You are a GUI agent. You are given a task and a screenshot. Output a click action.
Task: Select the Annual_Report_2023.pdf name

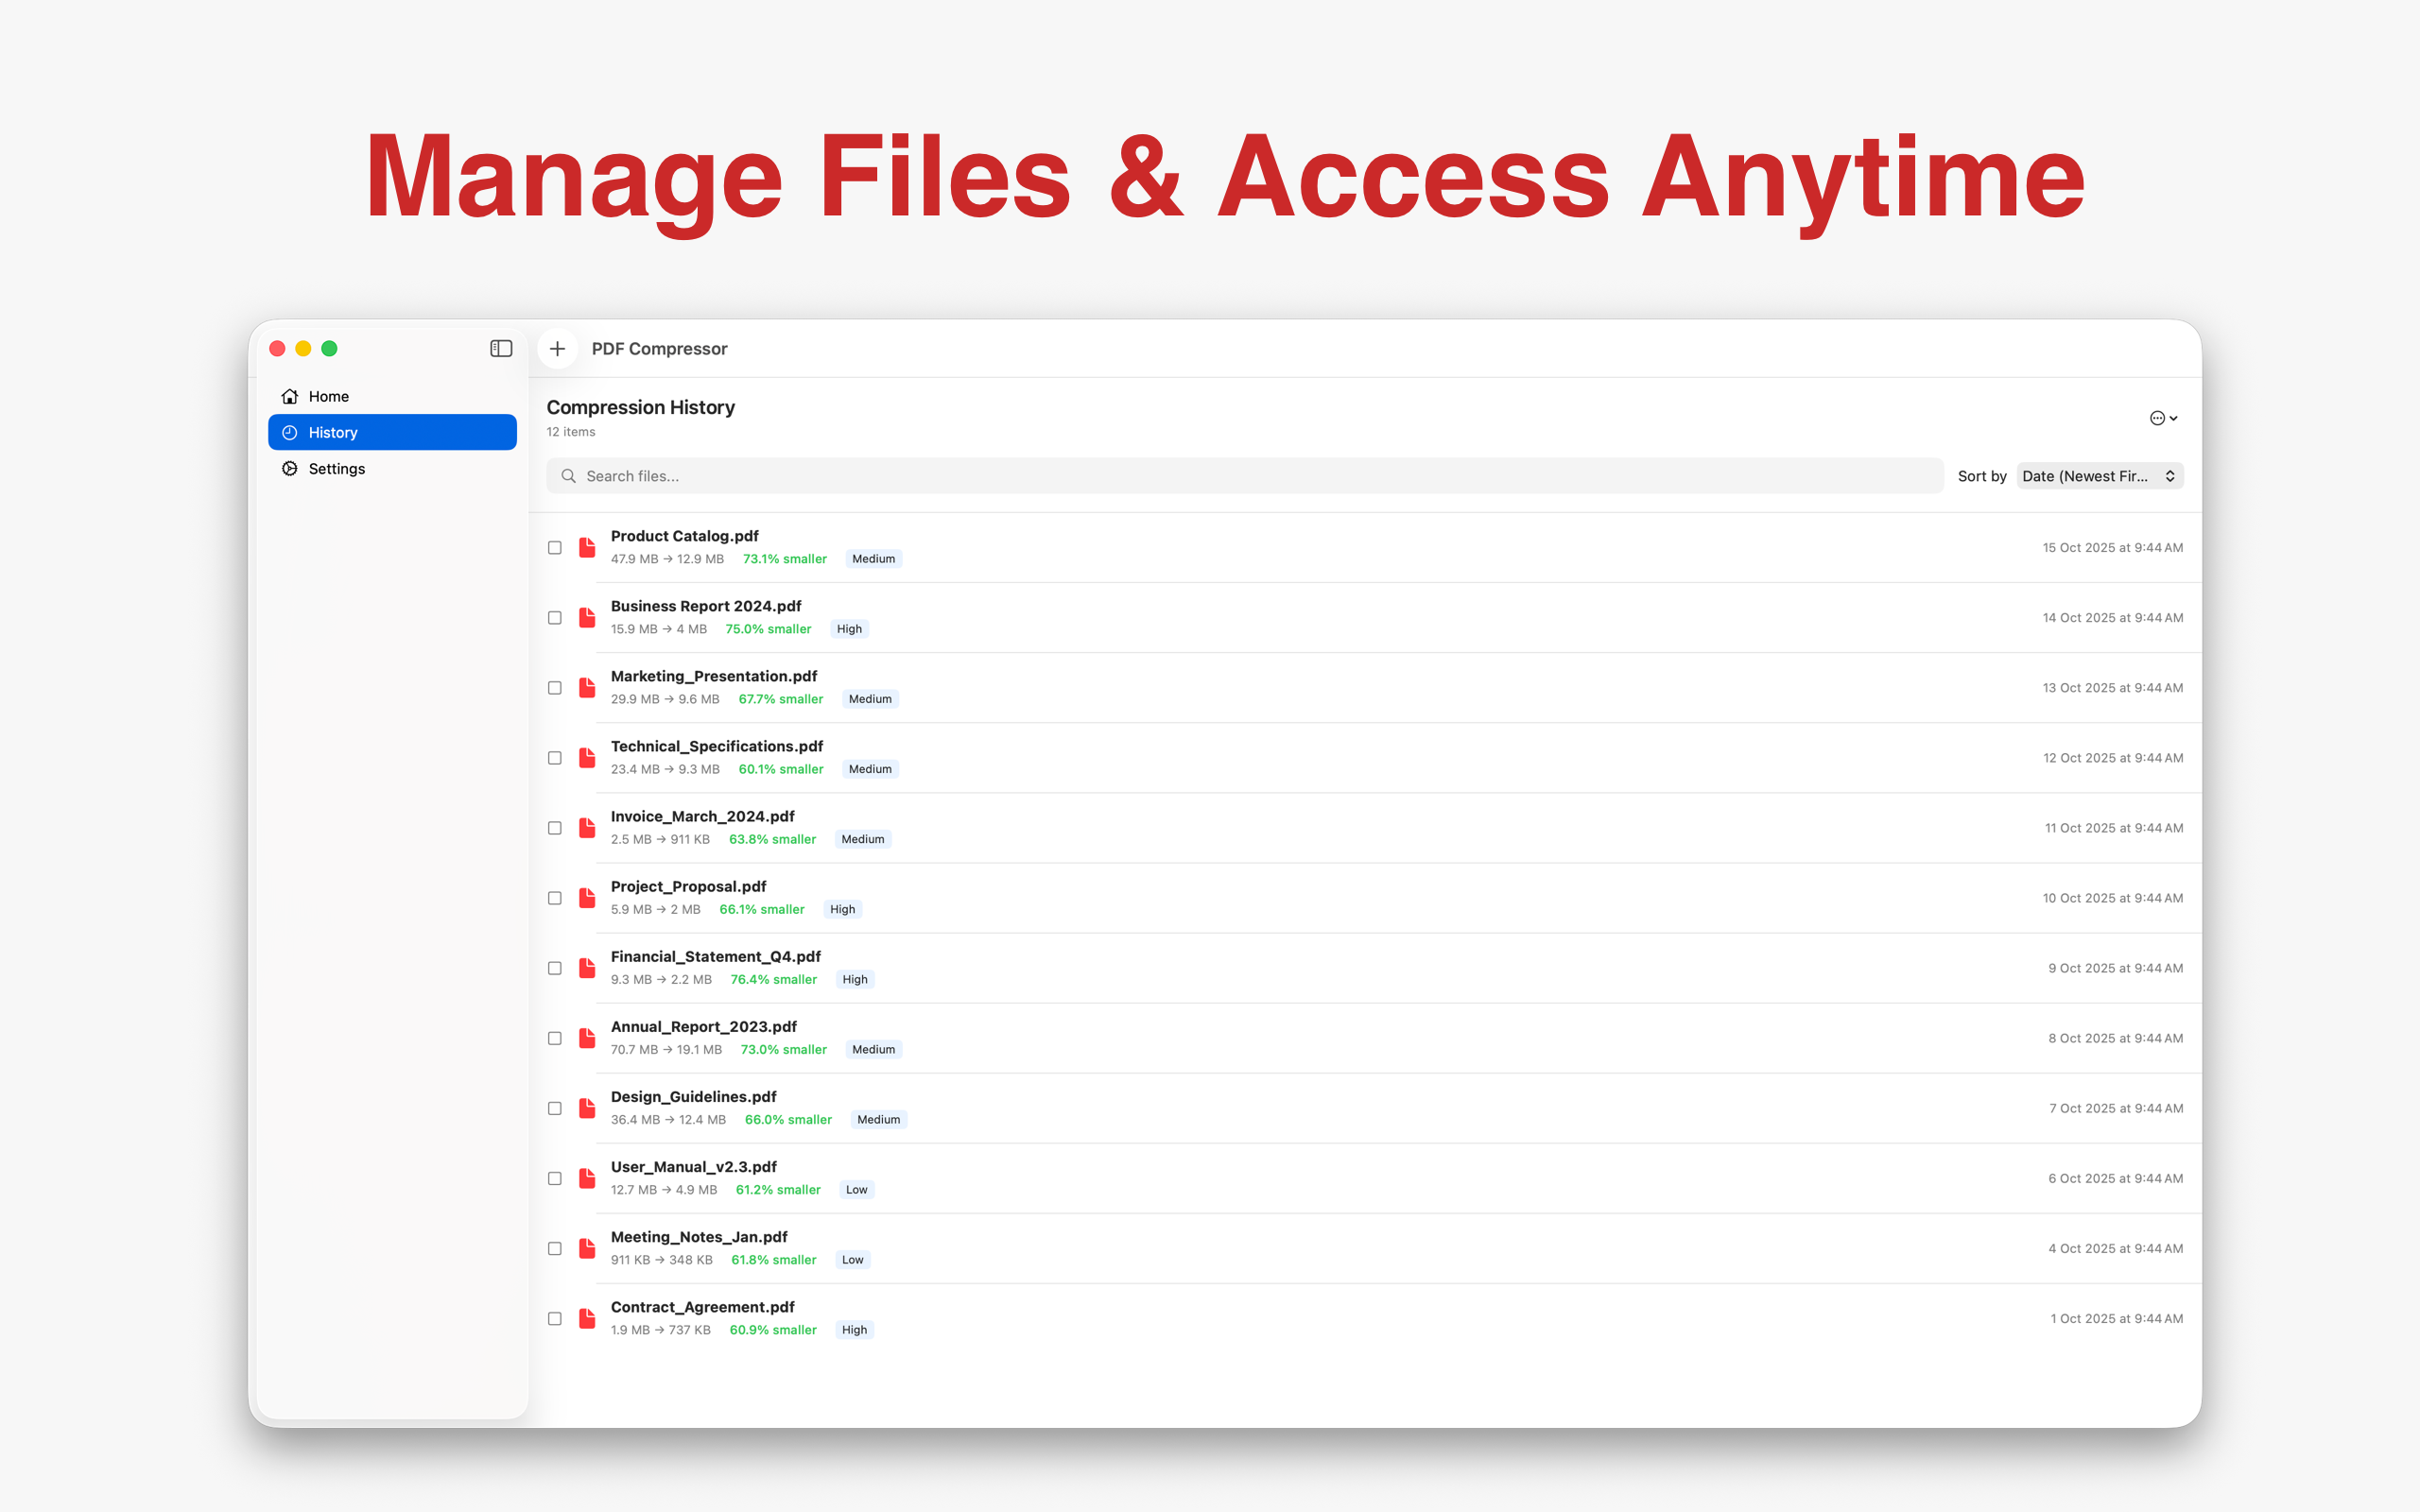[703, 1026]
